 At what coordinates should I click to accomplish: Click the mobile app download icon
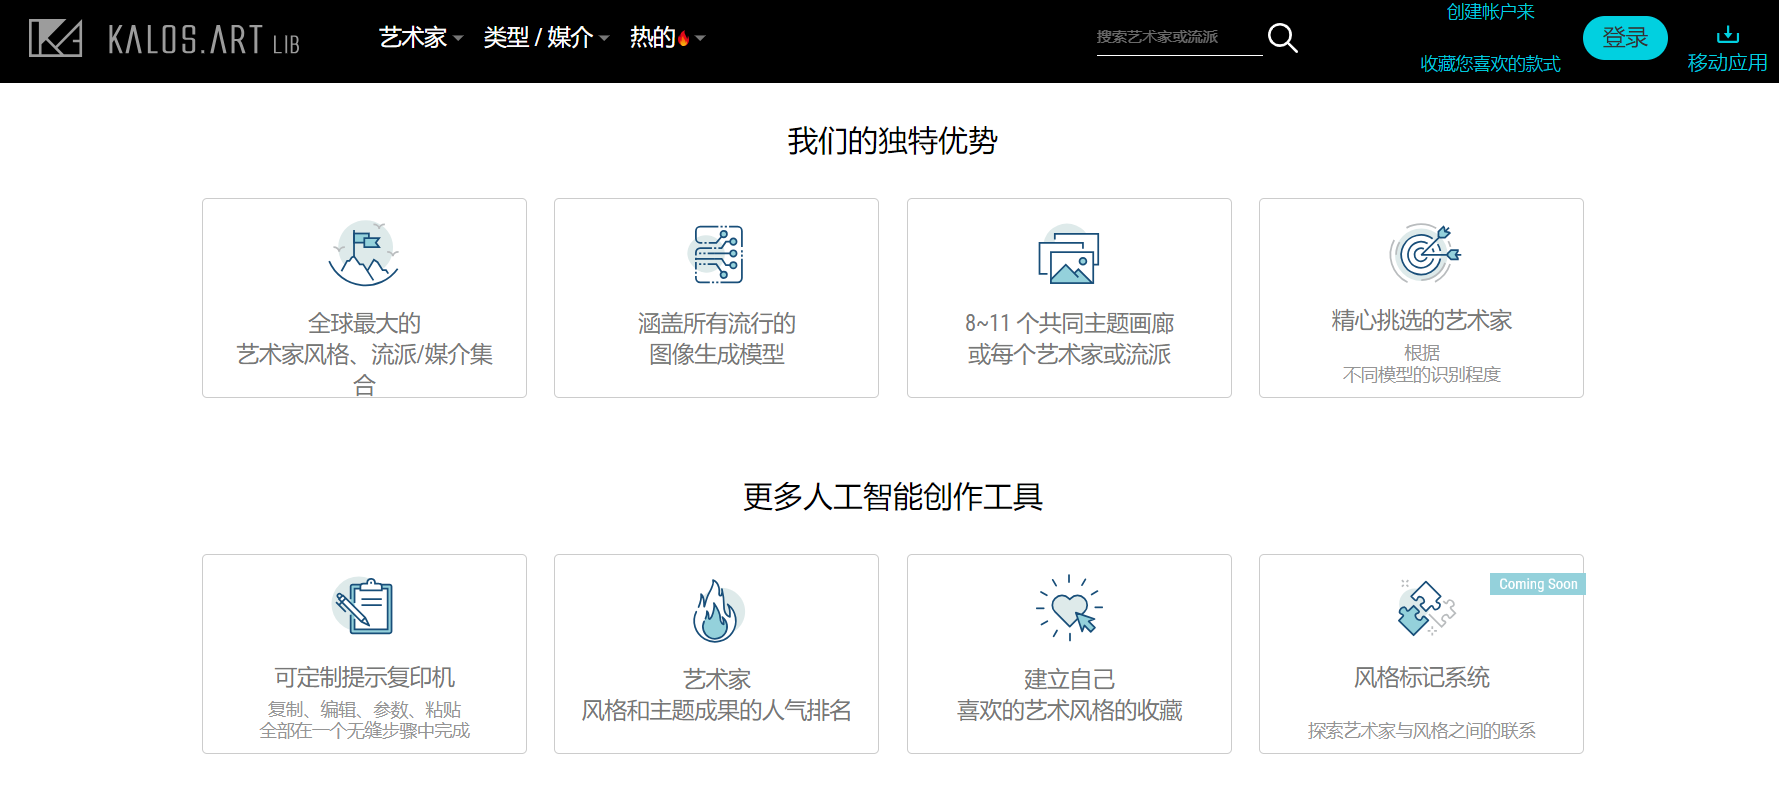pyautogui.click(x=1727, y=36)
